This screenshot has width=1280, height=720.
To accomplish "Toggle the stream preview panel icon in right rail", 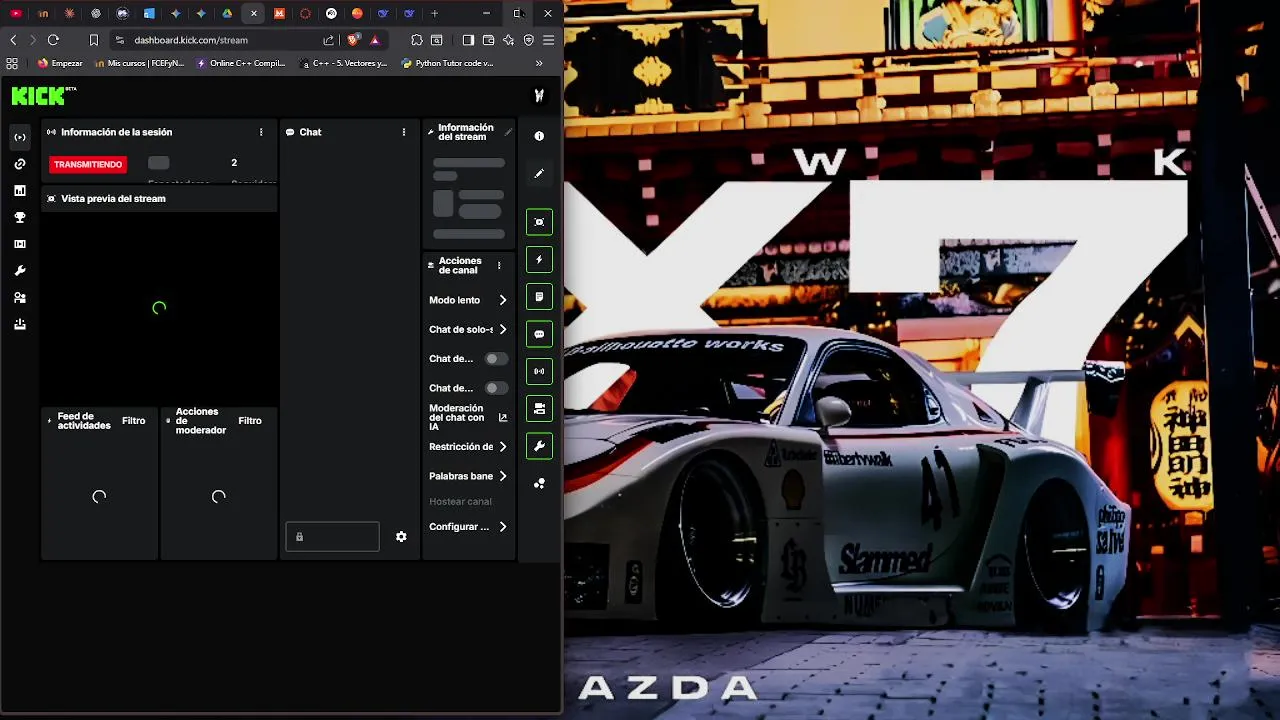I will [x=539, y=222].
